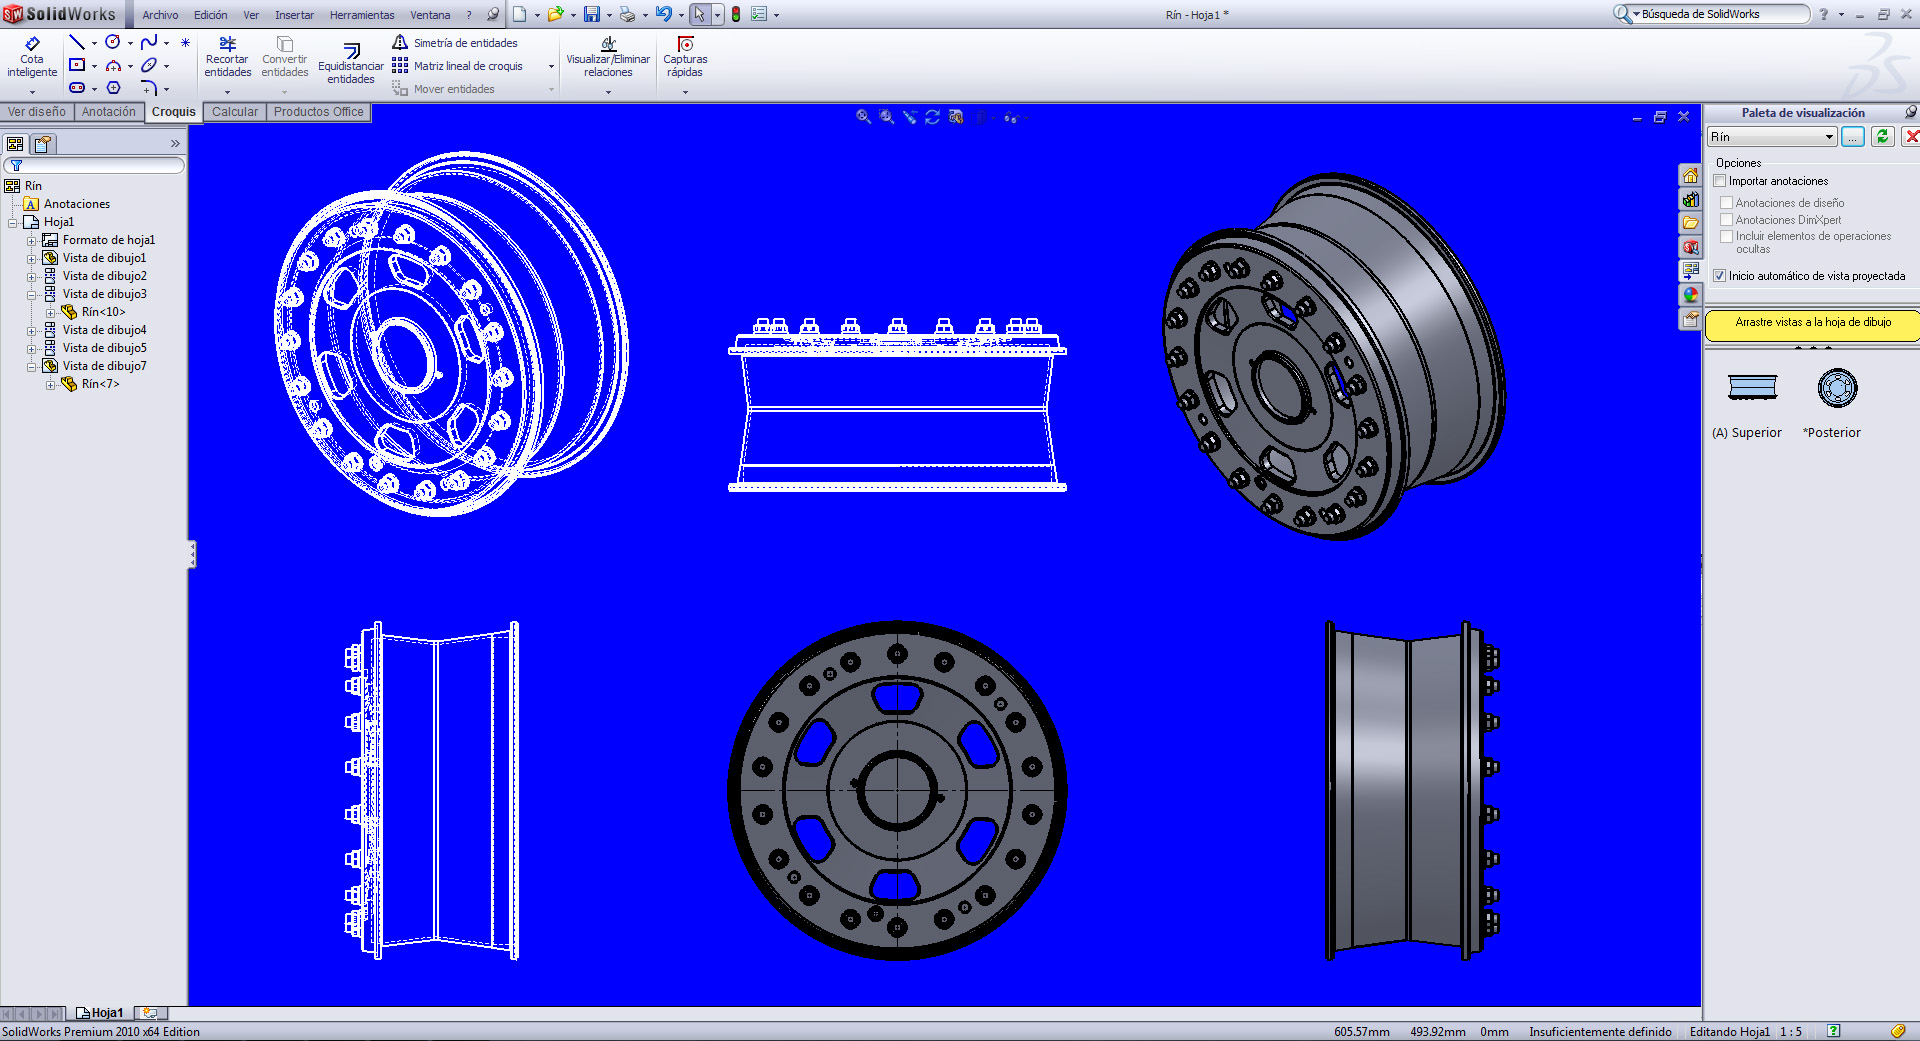The width and height of the screenshot is (1920, 1041).
Task: Save the drawing with the diskette icon
Action: (592, 14)
